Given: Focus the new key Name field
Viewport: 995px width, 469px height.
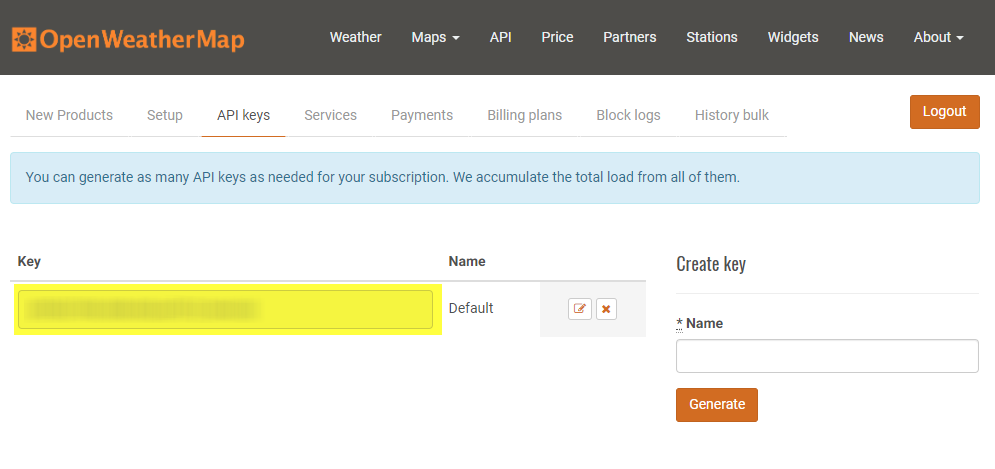Looking at the screenshot, I should (826, 356).
